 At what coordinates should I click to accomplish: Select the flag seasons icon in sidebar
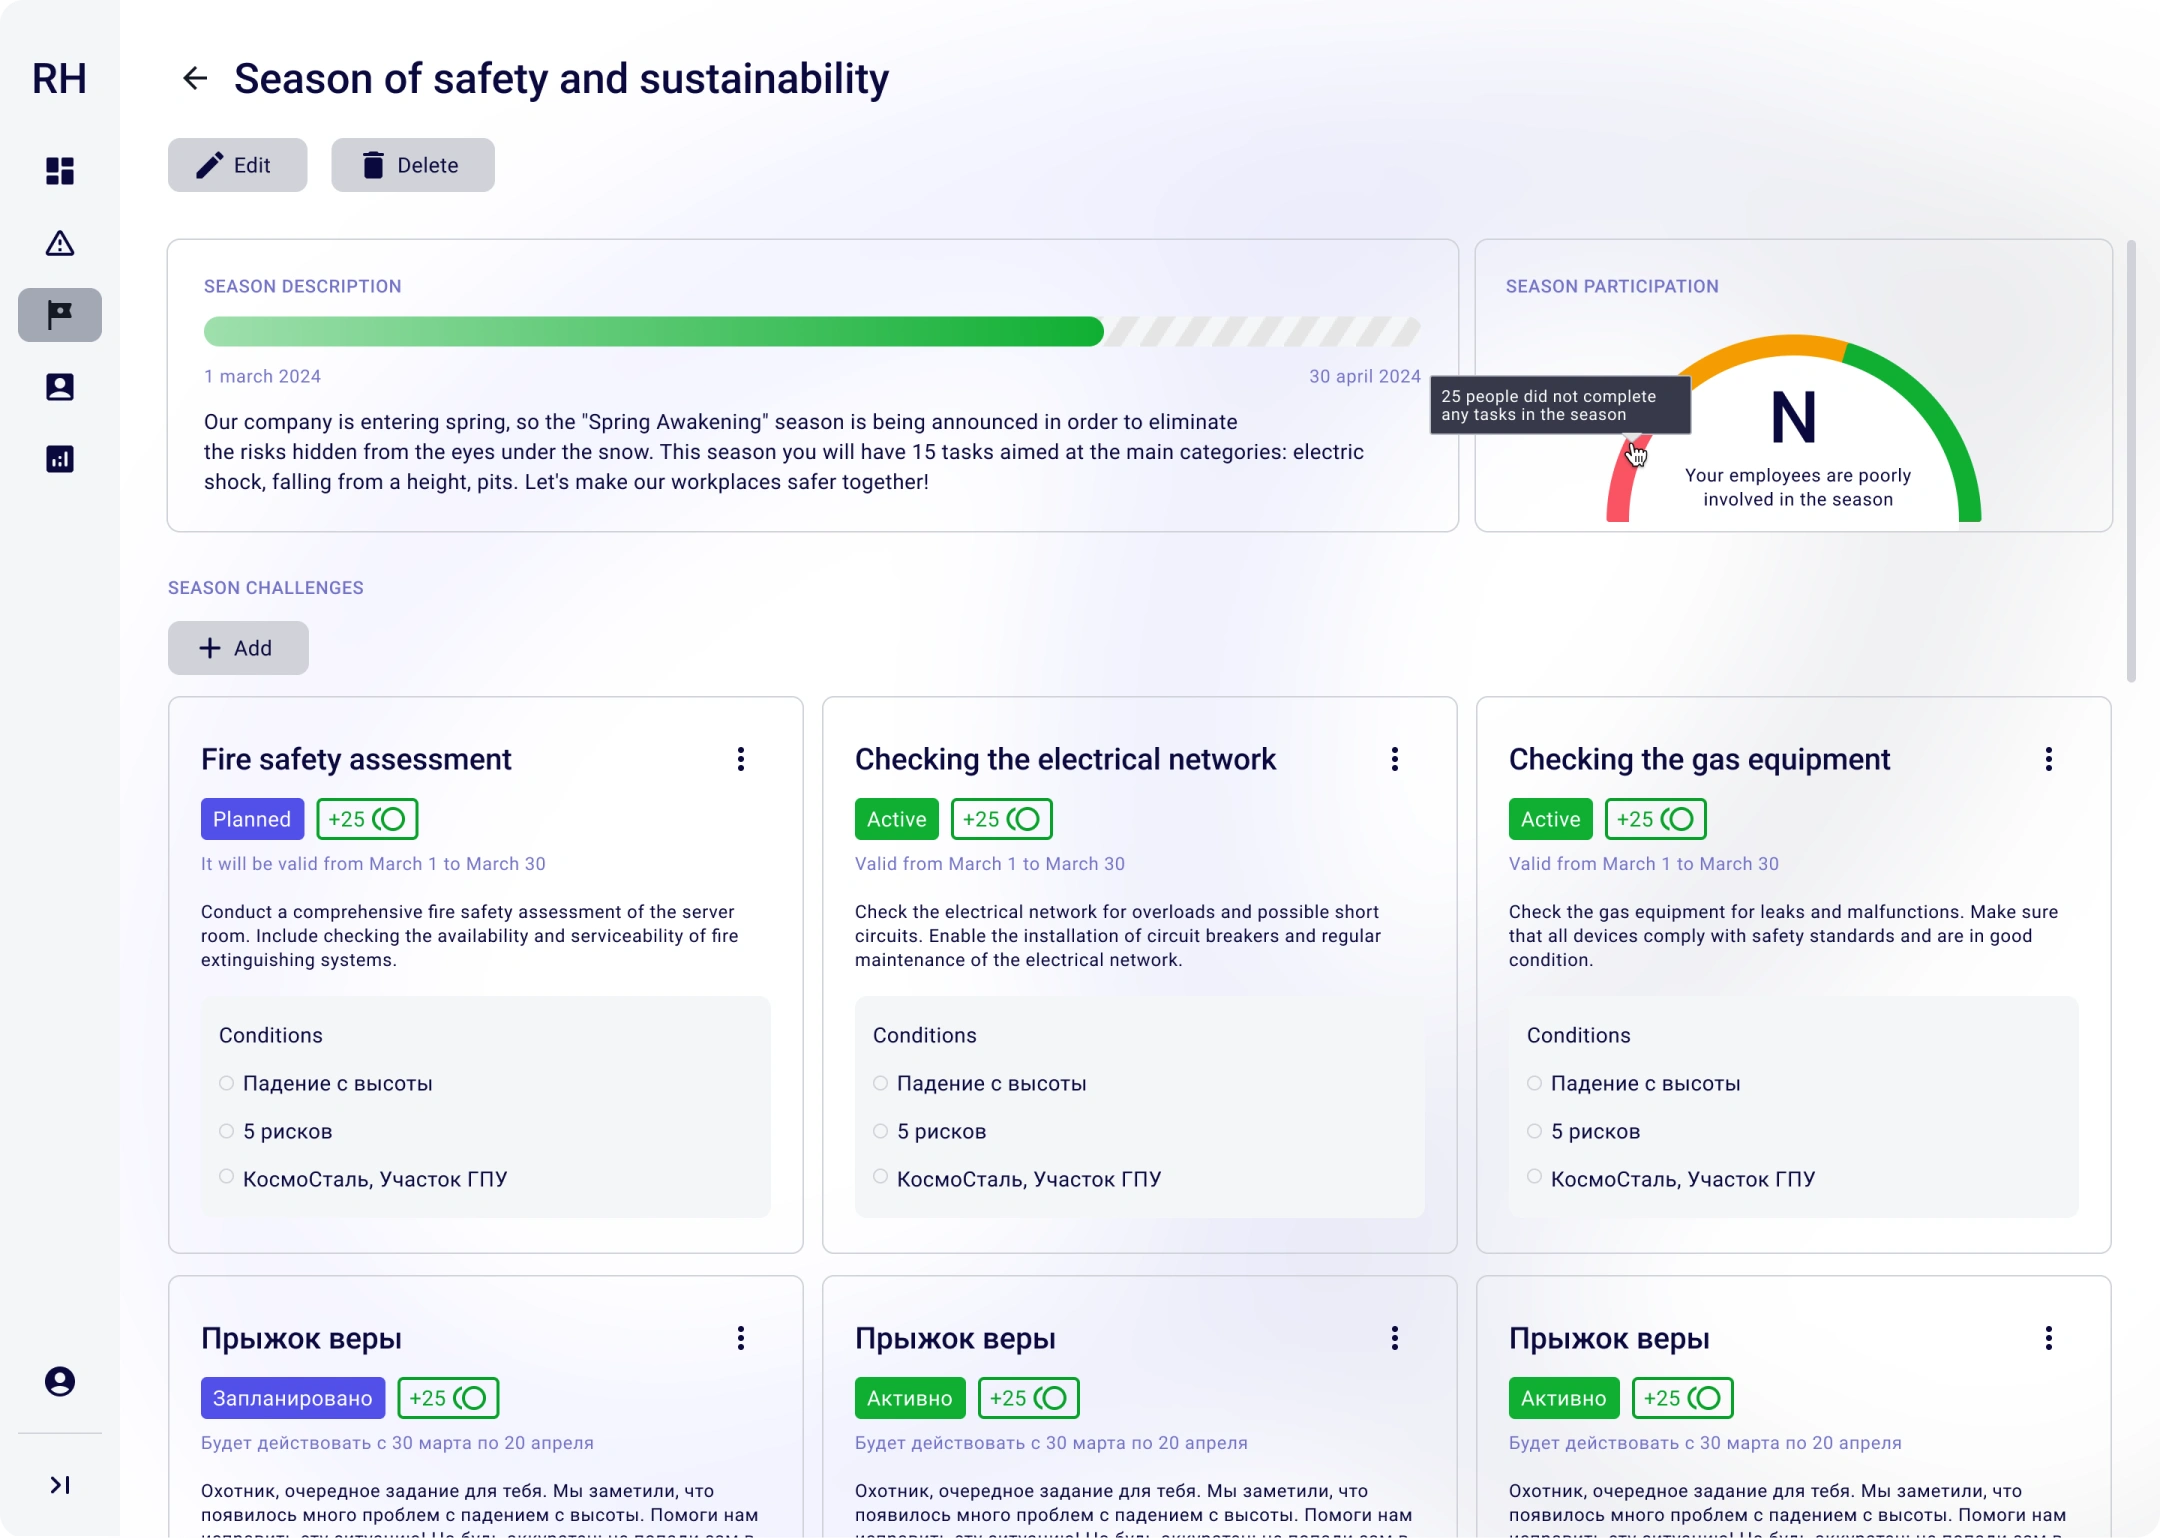pos(60,315)
